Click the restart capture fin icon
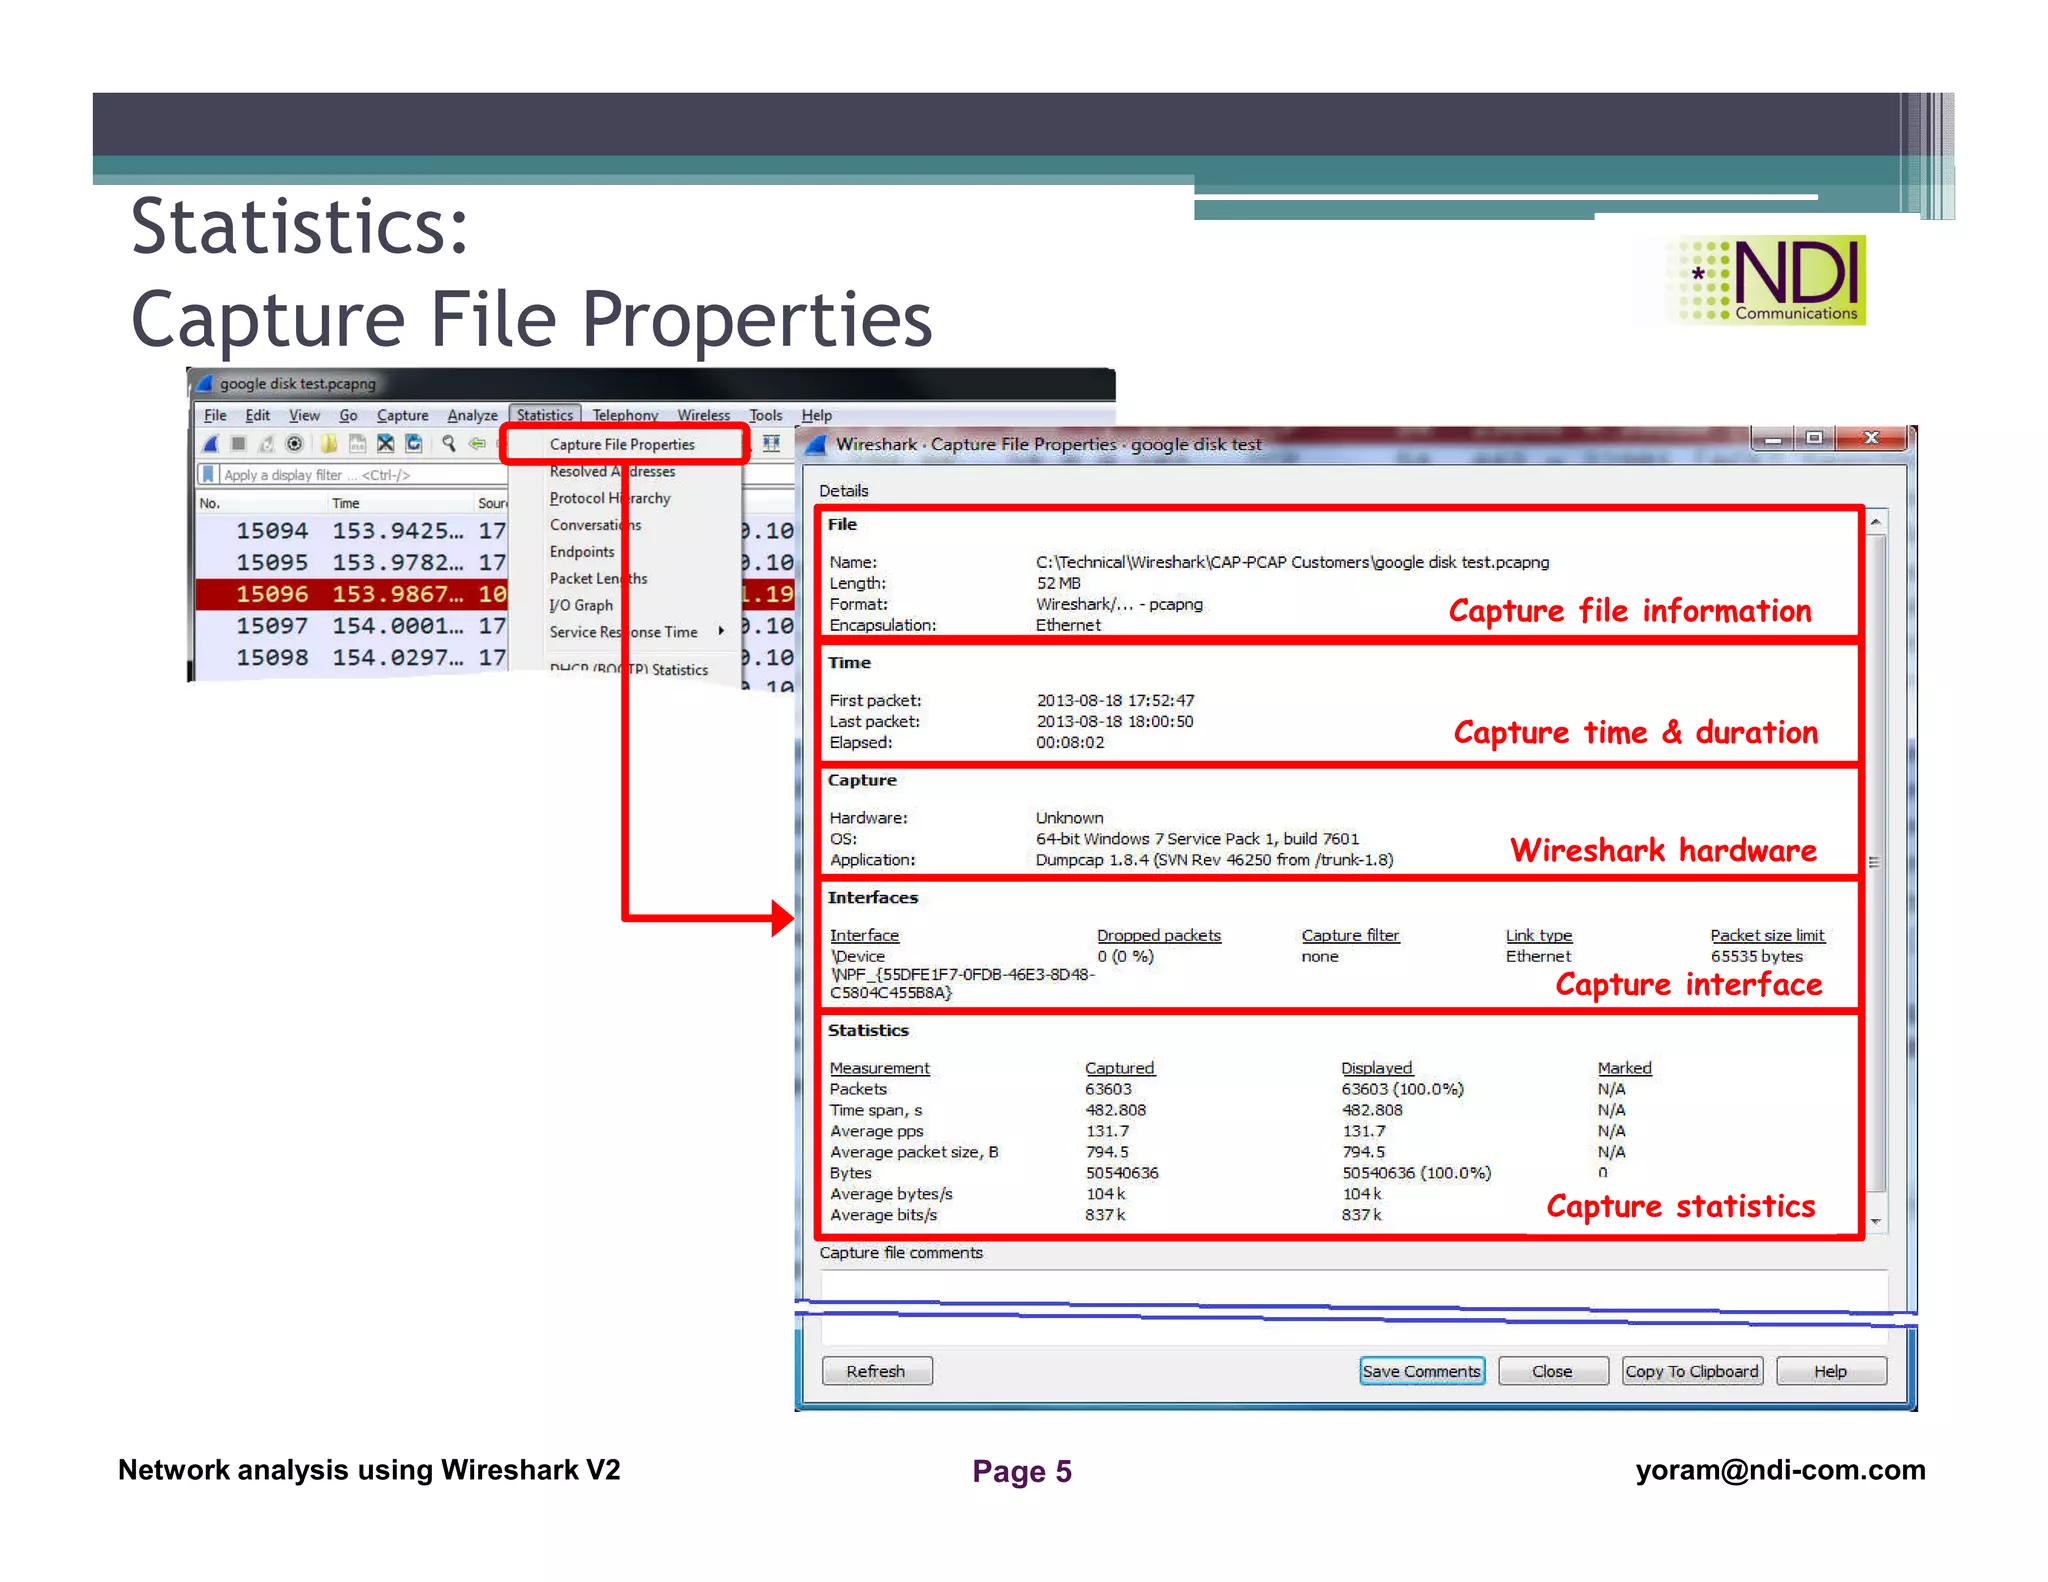Viewport: 2048px width, 1582px height. pos(266,444)
